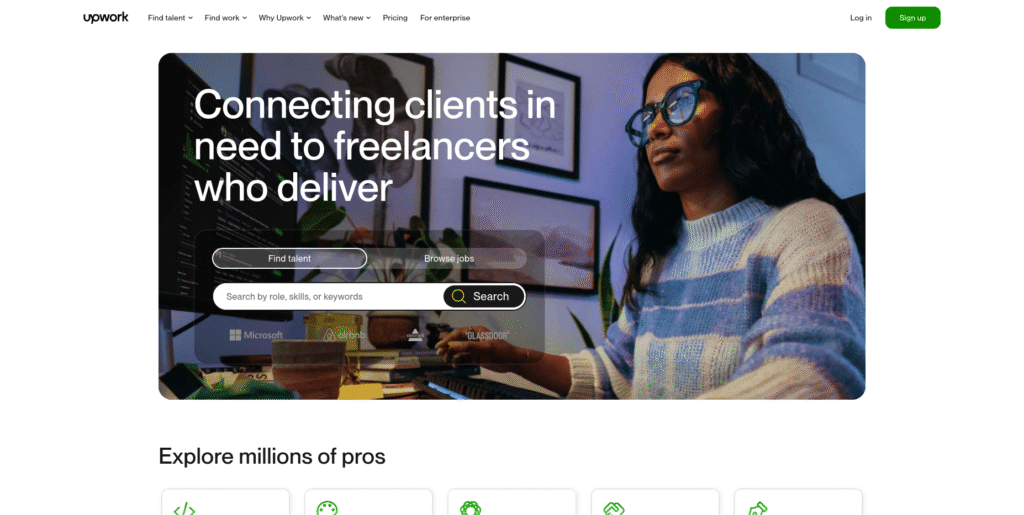The width and height of the screenshot is (1024, 515).
Task: Expand the Find work navigation dropdown
Action: (x=225, y=18)
